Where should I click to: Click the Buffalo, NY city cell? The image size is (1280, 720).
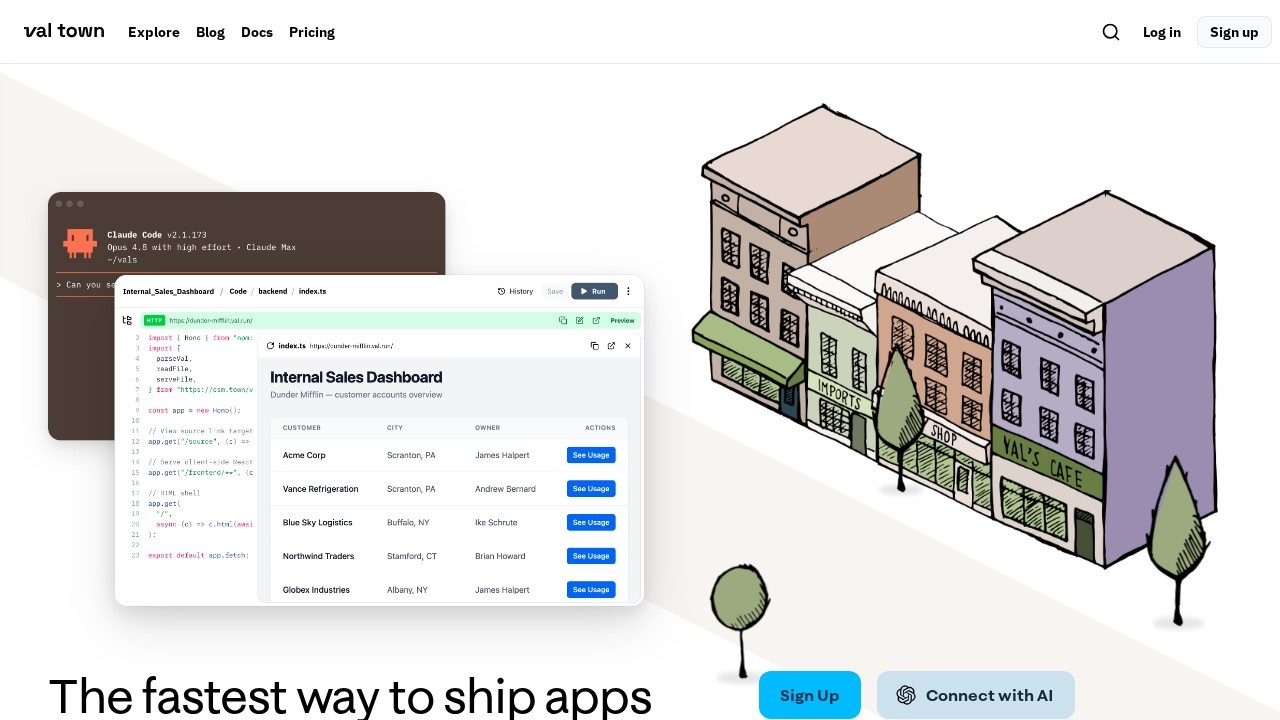click(408, 522)
